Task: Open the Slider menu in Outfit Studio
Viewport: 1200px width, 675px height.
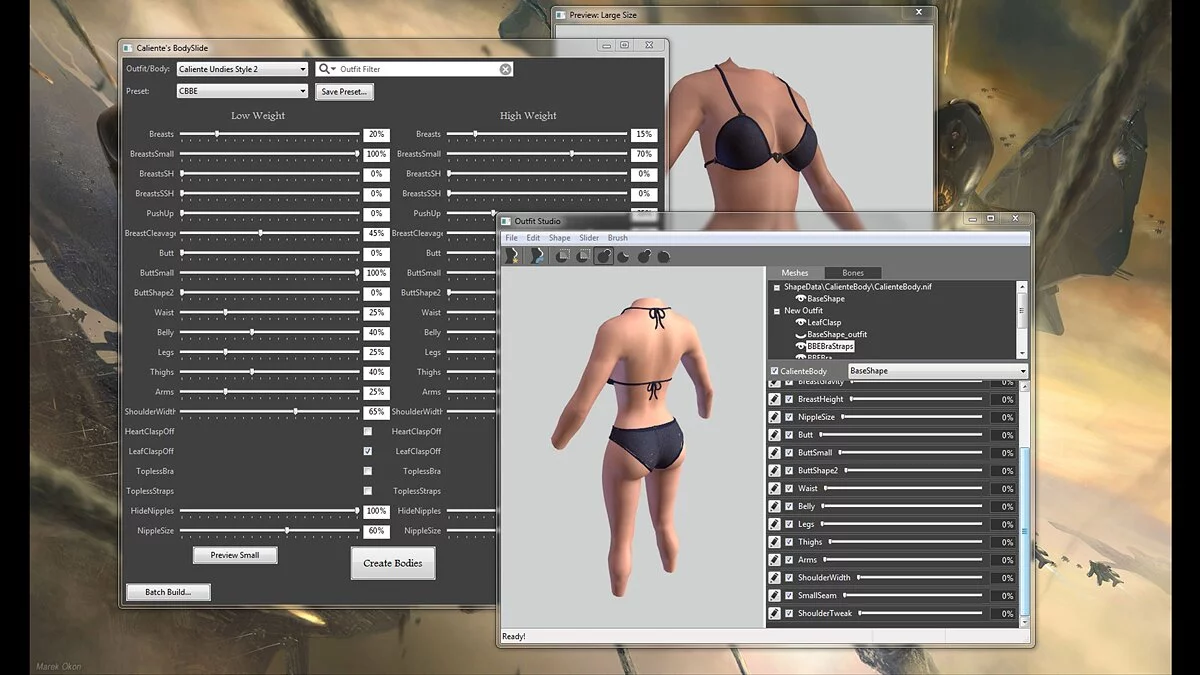Action: (589, 237)
